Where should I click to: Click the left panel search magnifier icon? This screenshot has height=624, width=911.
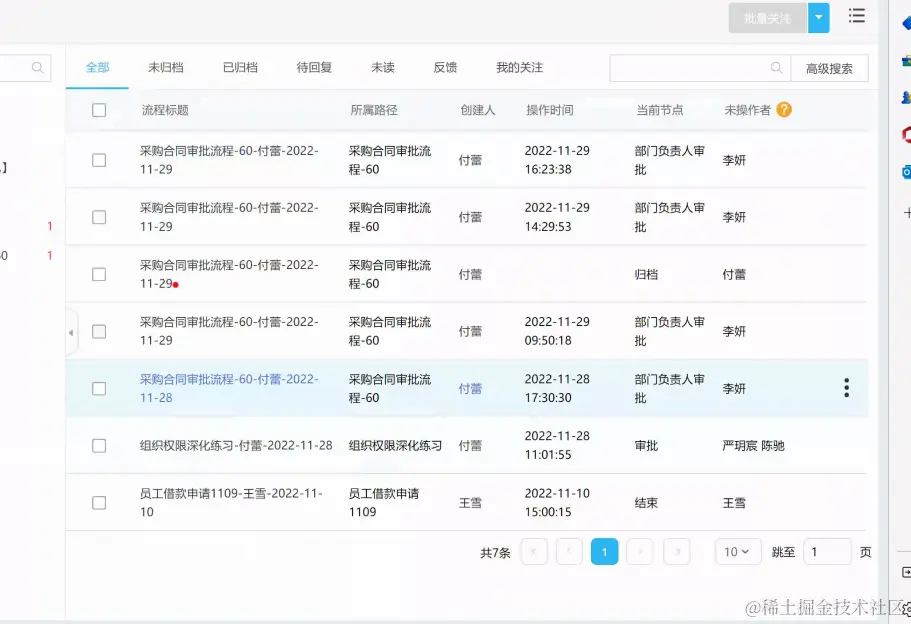[37, 67]
